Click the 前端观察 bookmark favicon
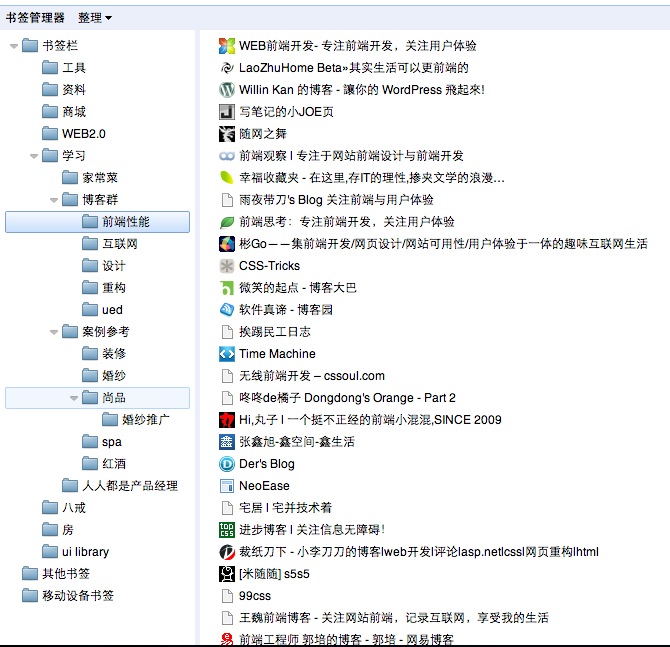Image resolution: width=670 pixels, height=647 pixels. pos(227,156)
